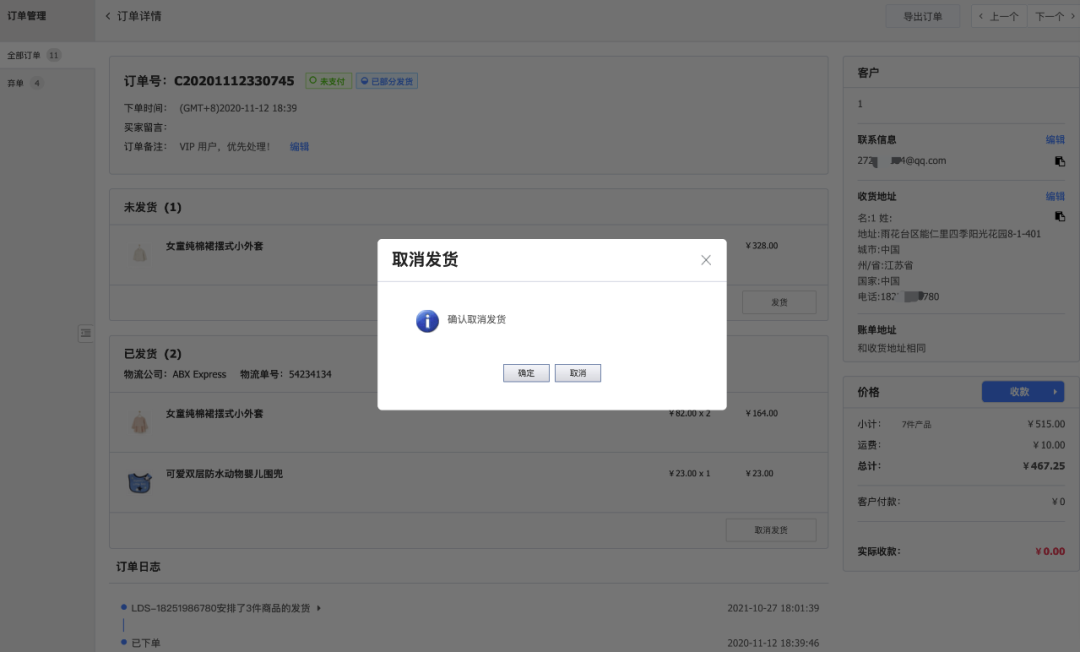Click the 未支付 payment status badge
The width and height of the screenshot is (1080, 652).
click(328, 79)
